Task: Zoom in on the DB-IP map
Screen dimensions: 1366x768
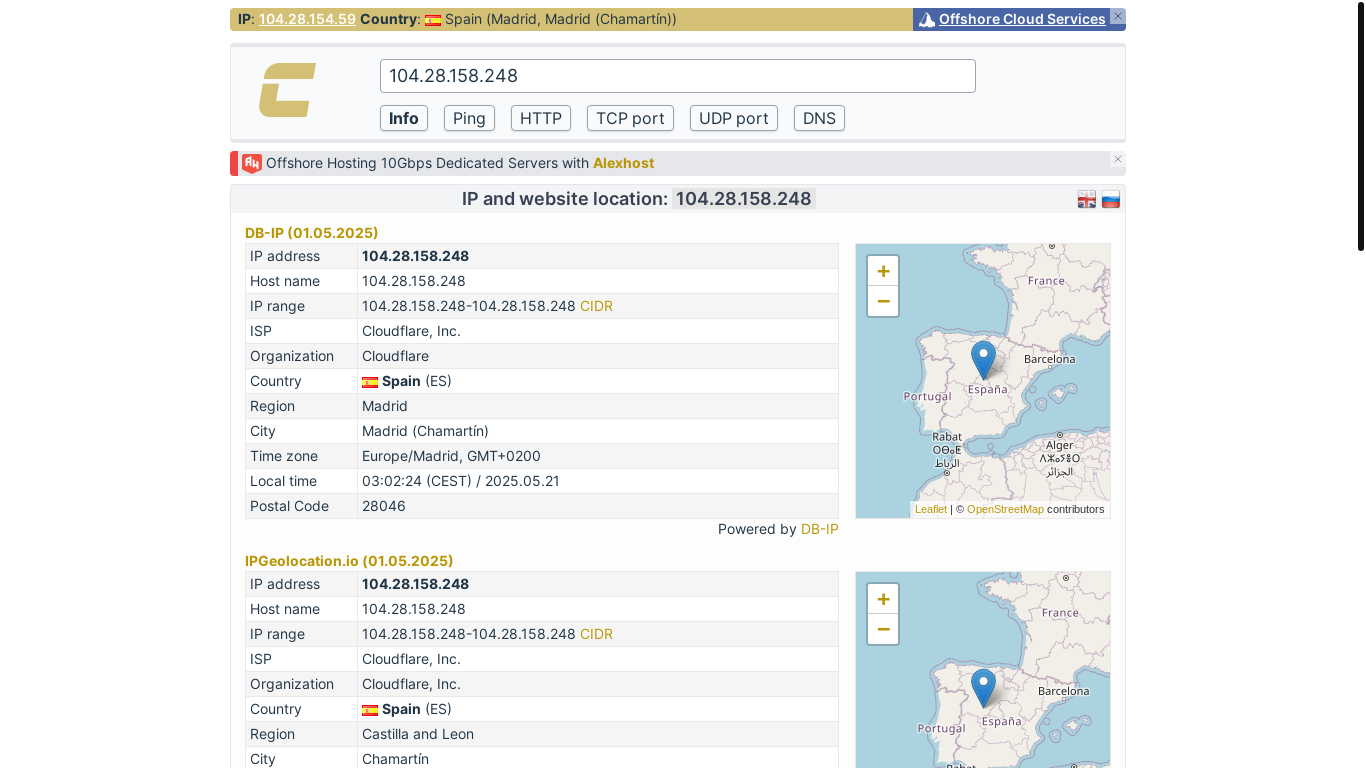Action: 883,271
